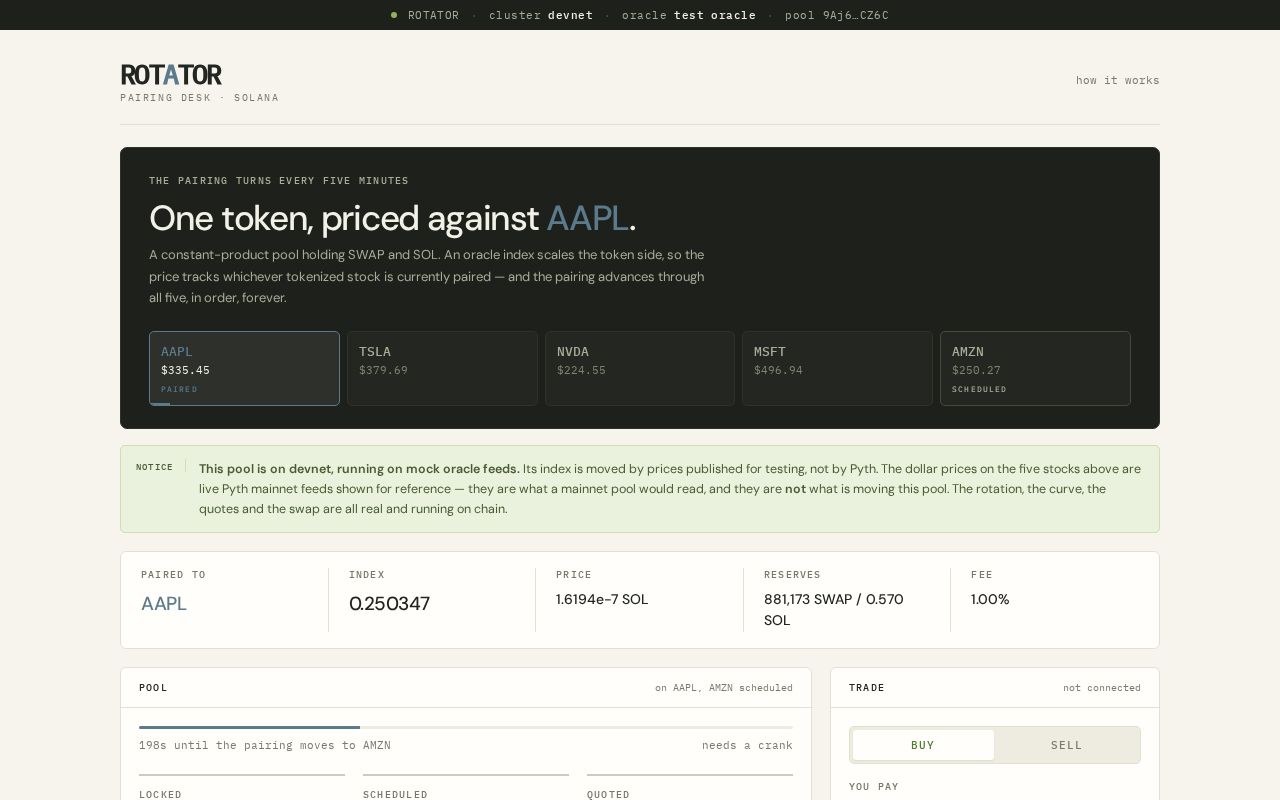Click the blue AAPL word in headline
This screenshot has width=1280, height=800.
(588, 218)
